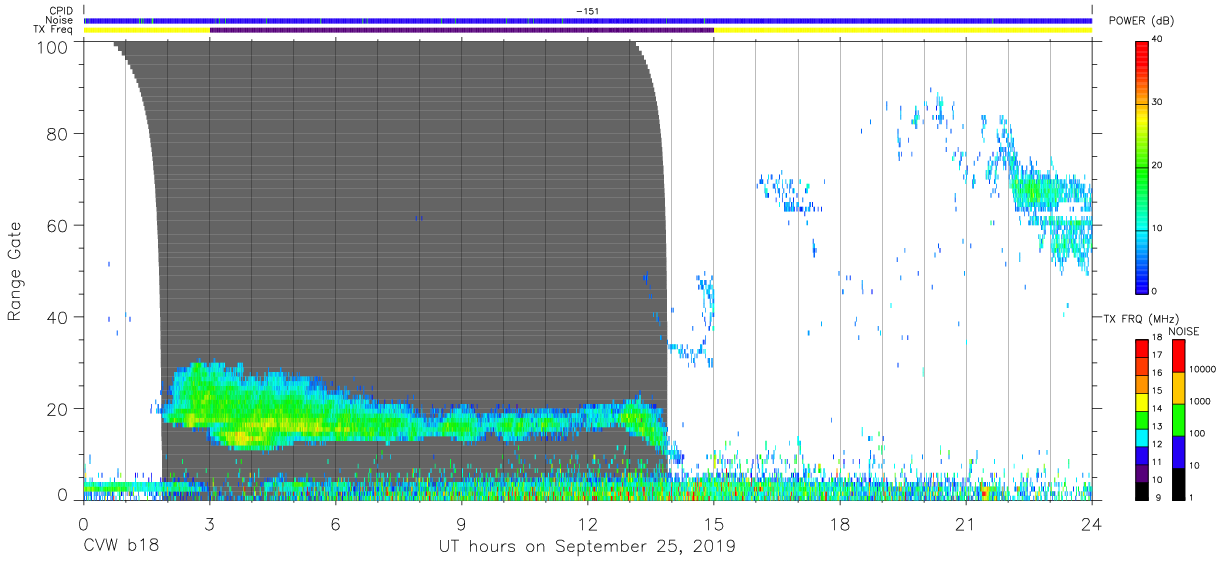The height and width of the screenshot is (567, 1228).
Task: Click the blue Noise bar strip
Action: pos(588,21)
